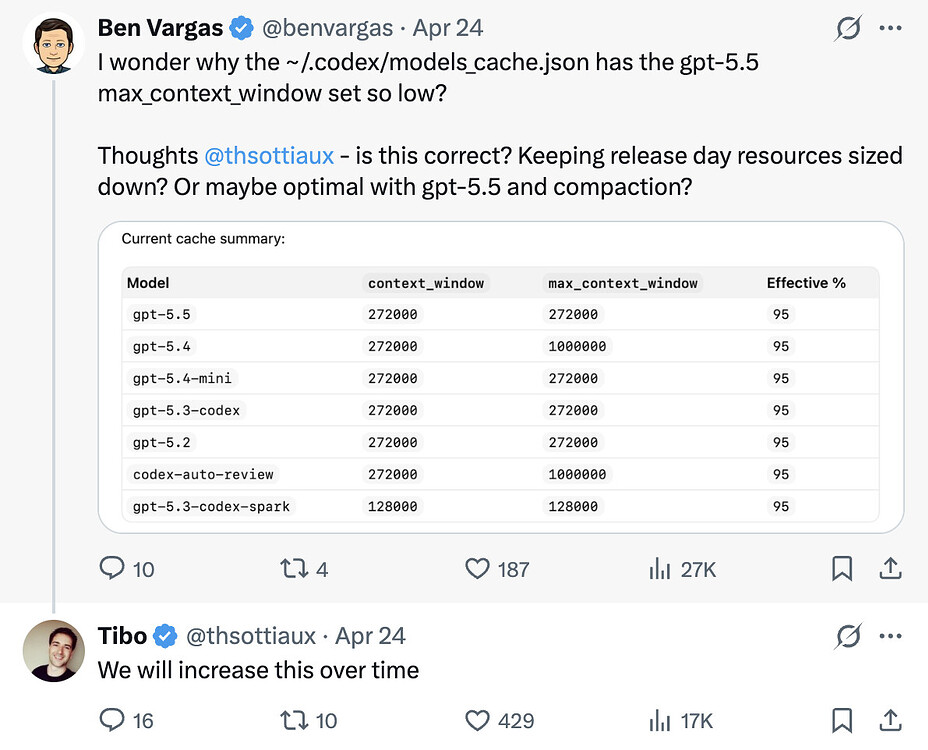This screenshot has width=928, height=750.
Task: Bookmark Ben Vargas's tweet
Action: click(x=842, y=569)
